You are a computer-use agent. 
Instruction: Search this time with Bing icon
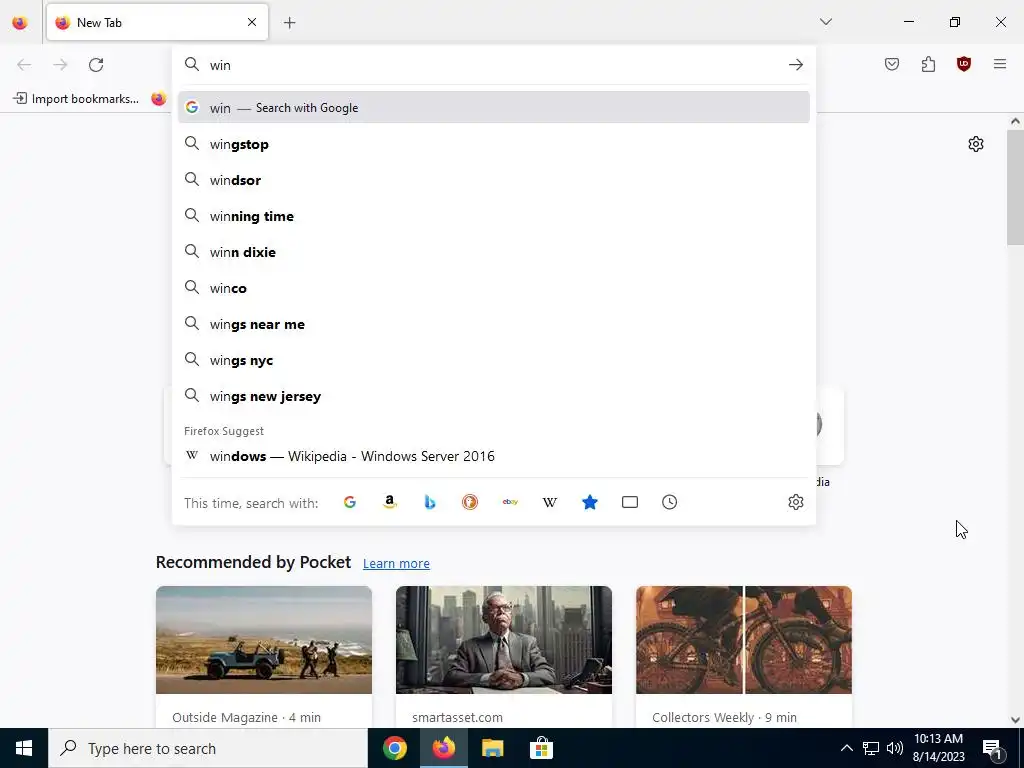430,502
